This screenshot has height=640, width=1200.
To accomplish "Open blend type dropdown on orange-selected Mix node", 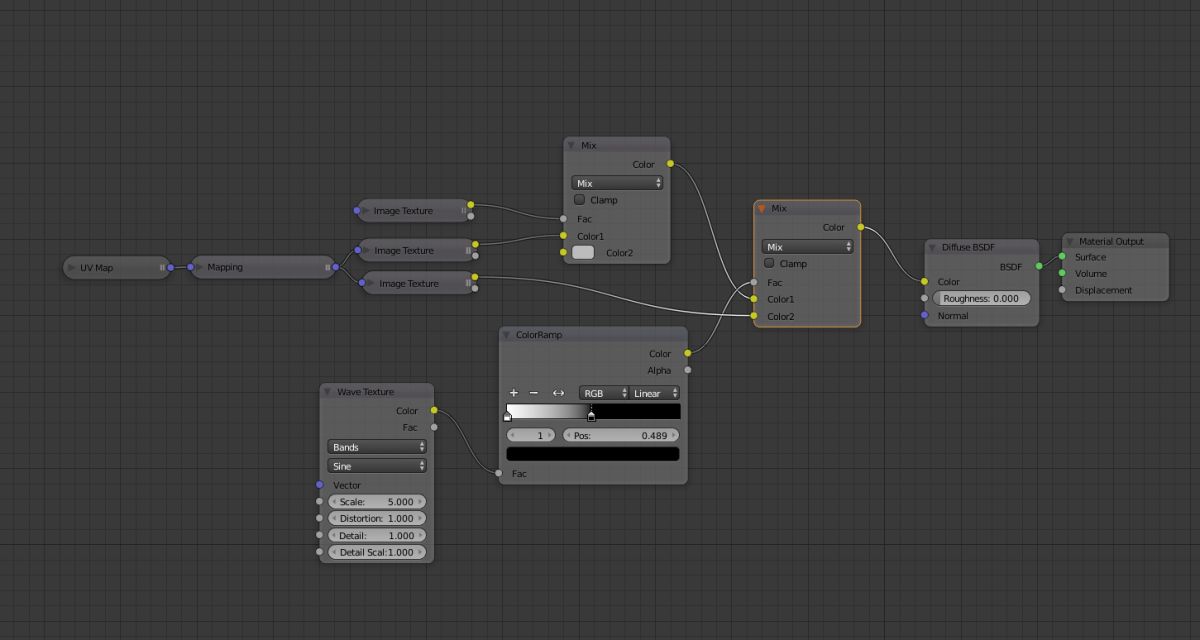I will (807, 247).
